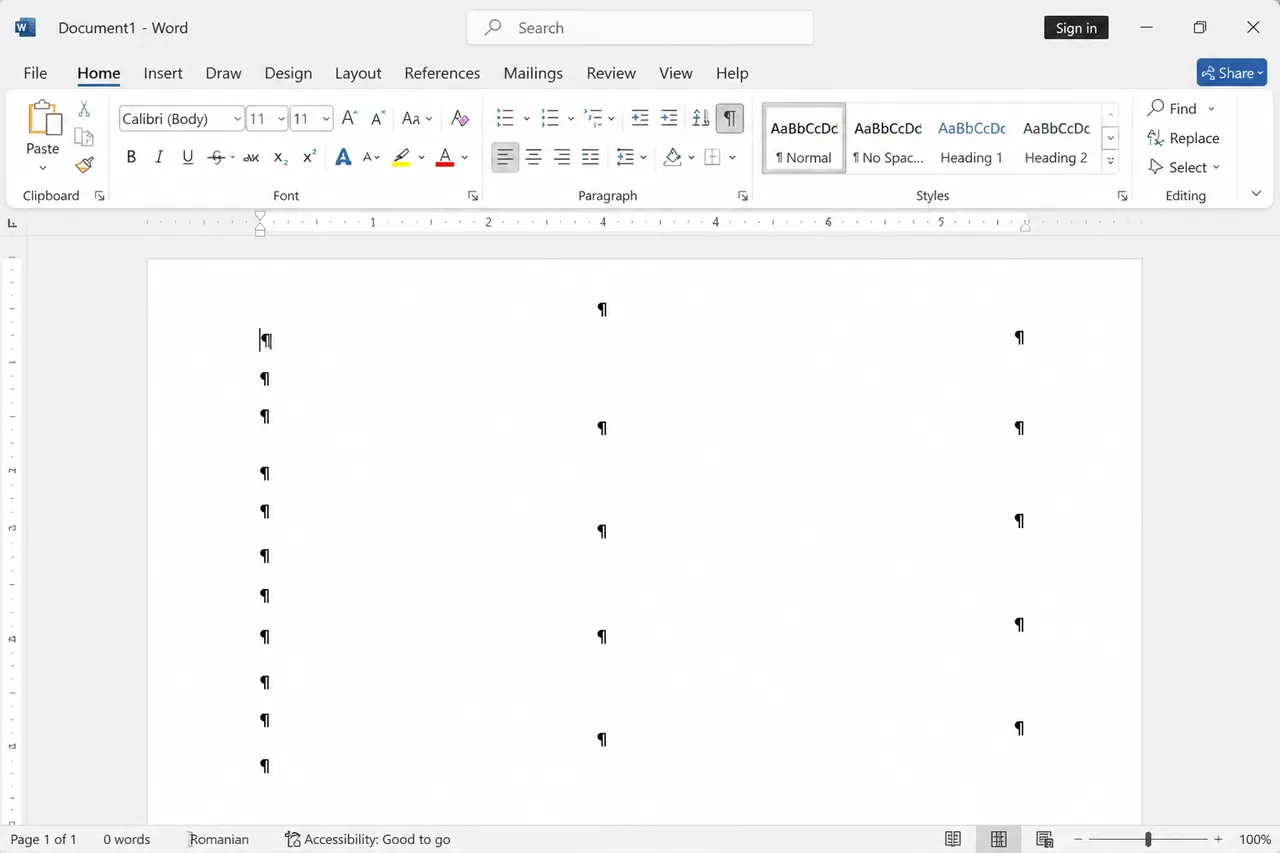1280x853 pixels.
Task: Collapse the ribbon with chevron
Action: pyautogui.click(x=1256, y=194)
